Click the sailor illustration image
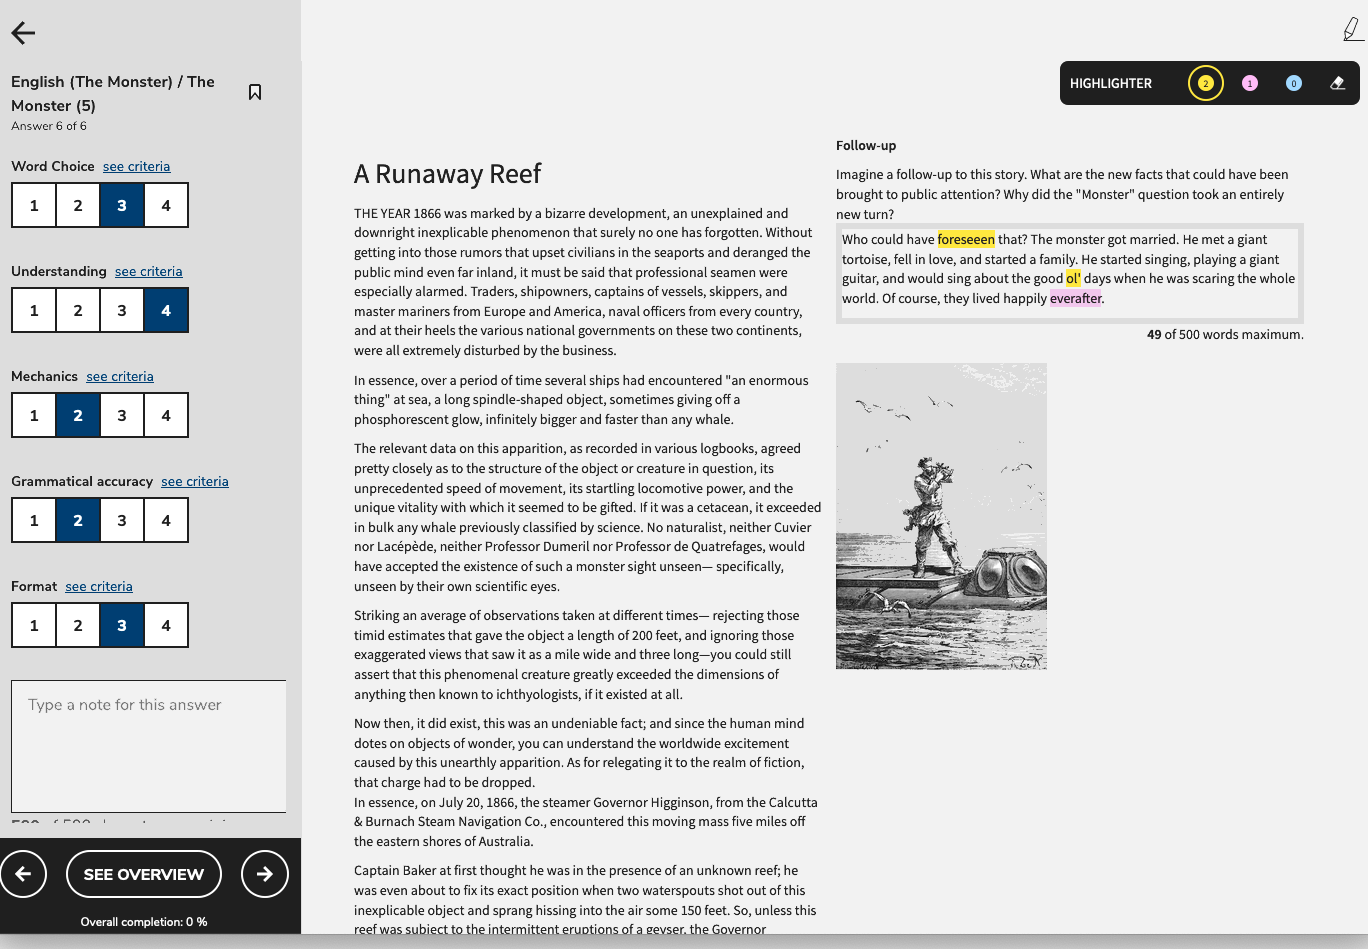This screenshot has height=949, width=1368. (x=941, y=516)
